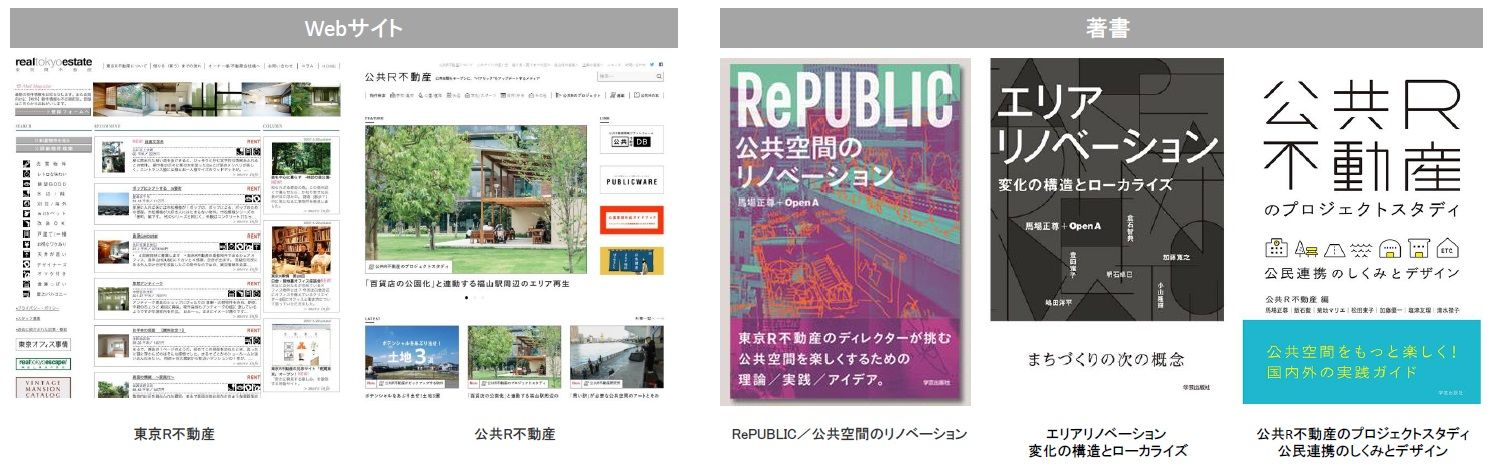
Task: Click the icon beside 倉庫っぽい category
Action: point(26,284)
